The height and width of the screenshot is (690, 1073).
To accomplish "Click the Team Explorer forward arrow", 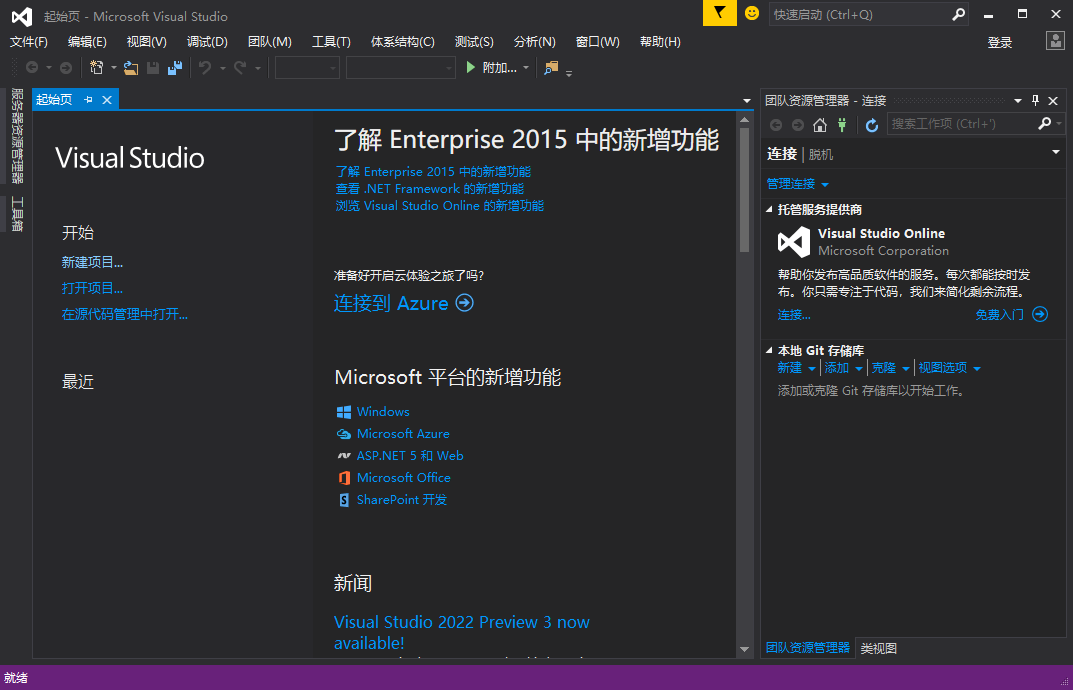I will [798, 125].
